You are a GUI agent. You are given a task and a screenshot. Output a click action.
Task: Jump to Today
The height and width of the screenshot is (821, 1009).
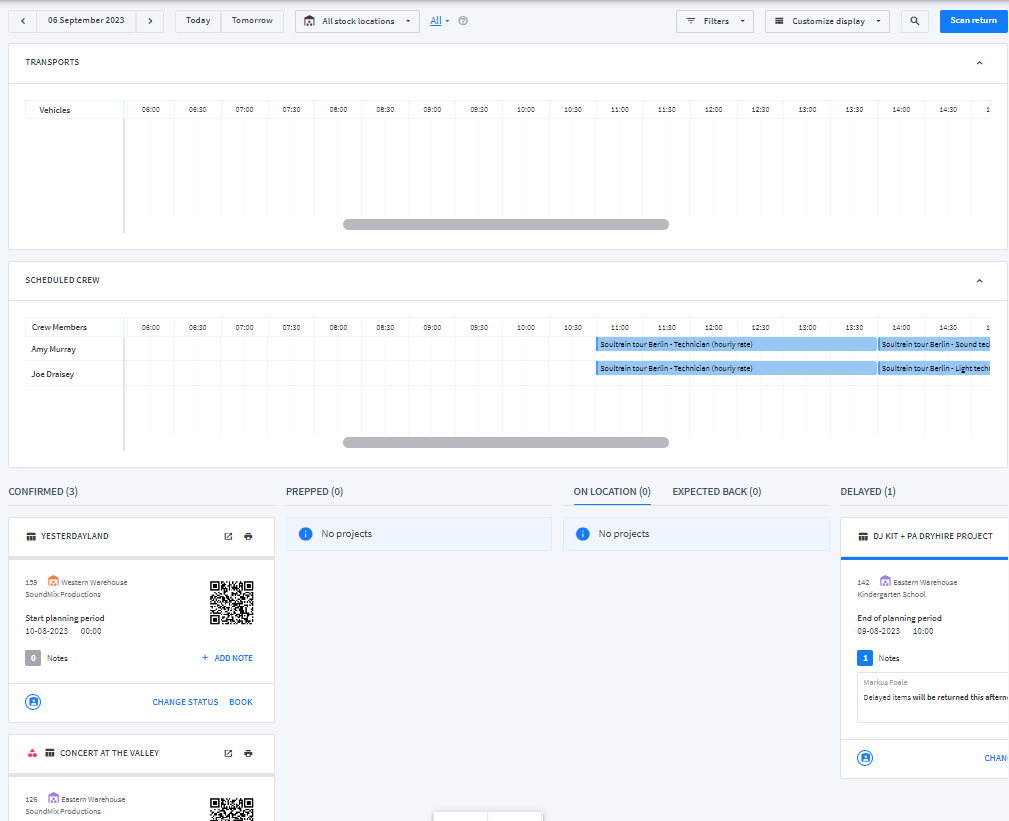(198, 21)
